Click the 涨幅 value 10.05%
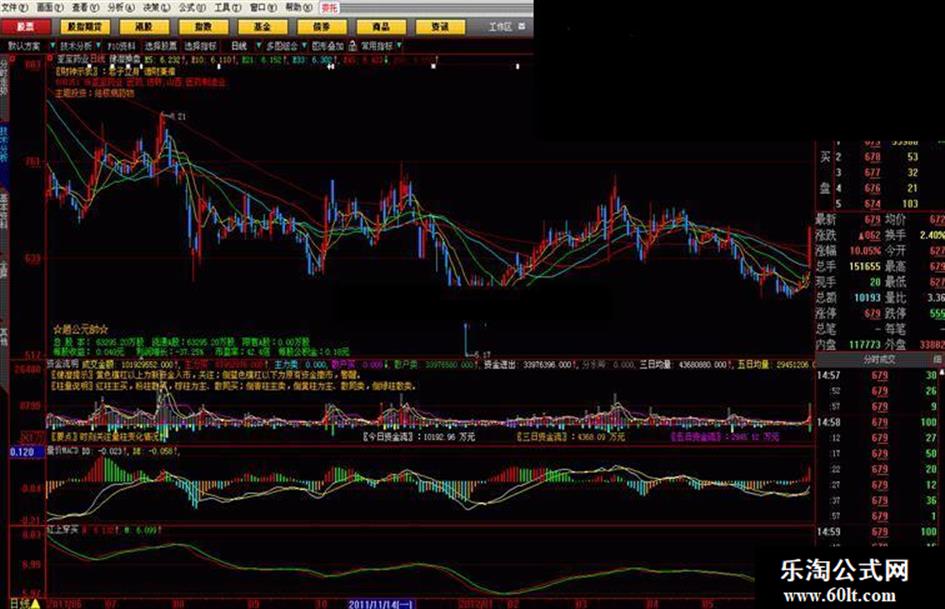This screenshot has height=609, width=945. coord(865,250)
